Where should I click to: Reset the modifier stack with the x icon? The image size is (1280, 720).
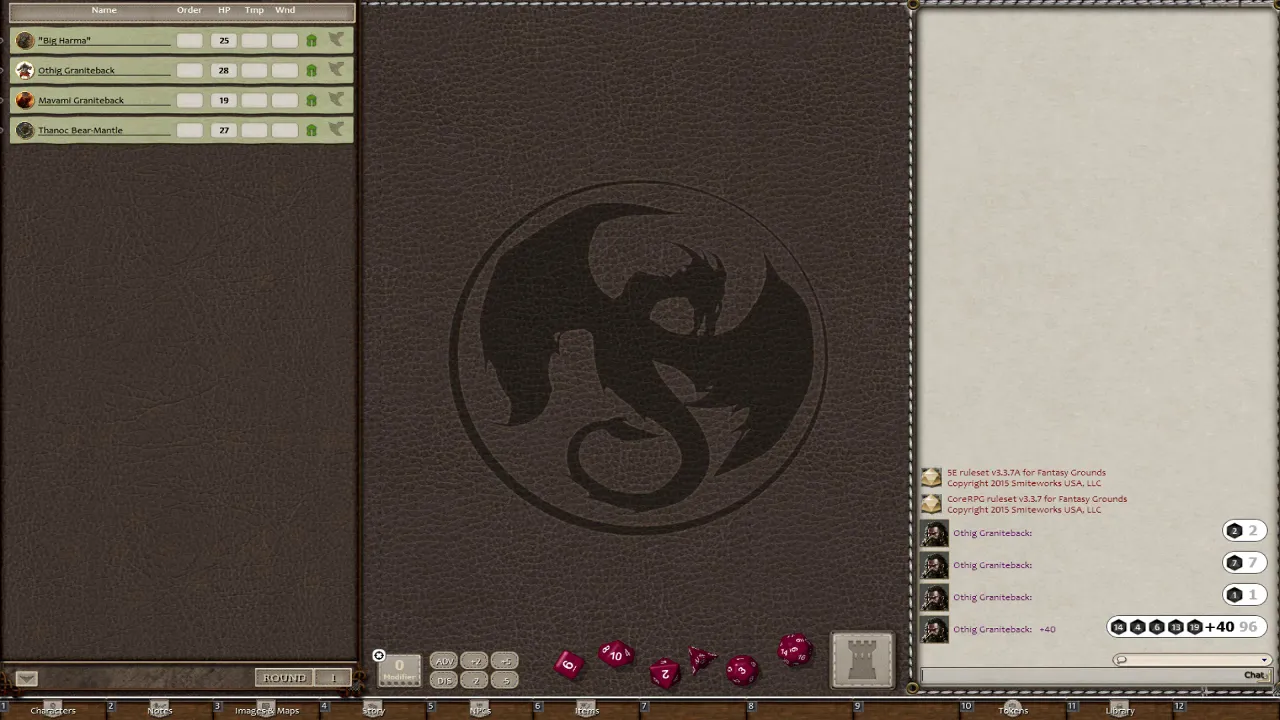click(378, 656)
